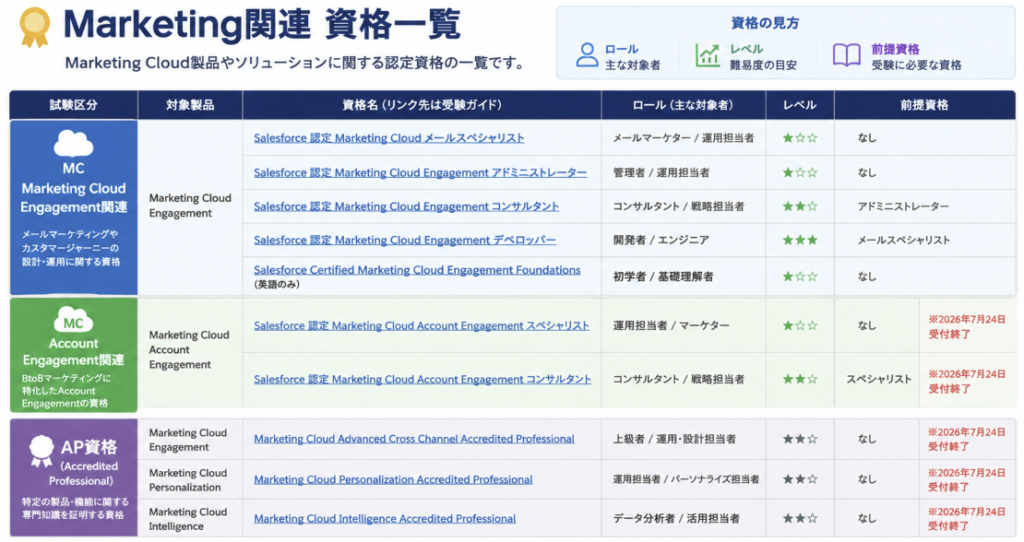Click star rating for Intelligence Accredited Professional
This screenshot has height=542, width=1024.
800,518
